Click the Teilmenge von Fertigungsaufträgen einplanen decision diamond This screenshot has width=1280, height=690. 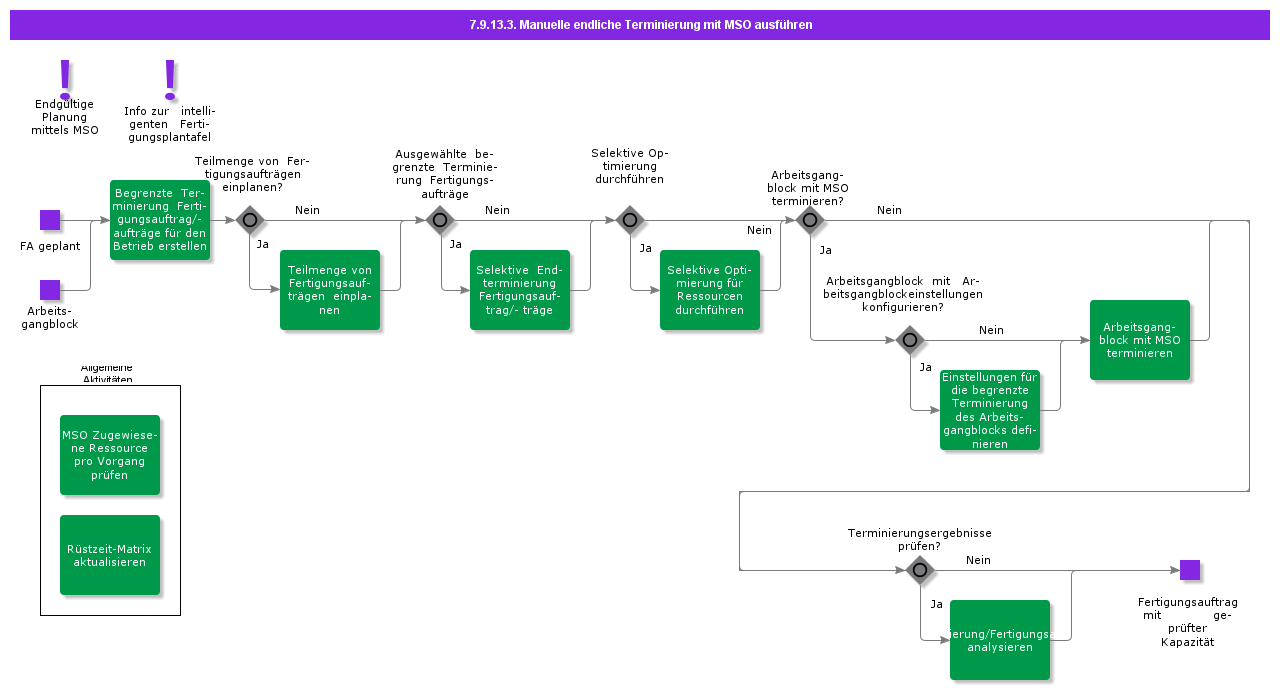248,219
